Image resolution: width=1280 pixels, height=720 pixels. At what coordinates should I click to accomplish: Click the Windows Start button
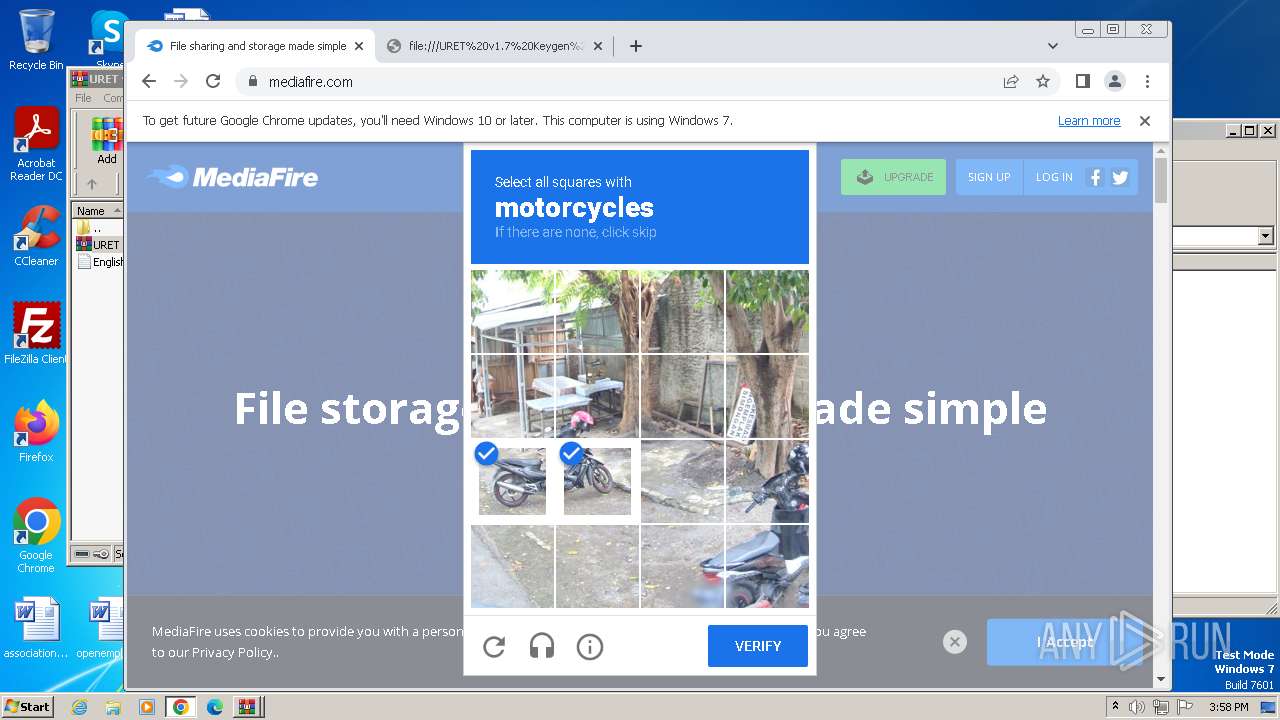pyautogui.click(x=27, y=706)
